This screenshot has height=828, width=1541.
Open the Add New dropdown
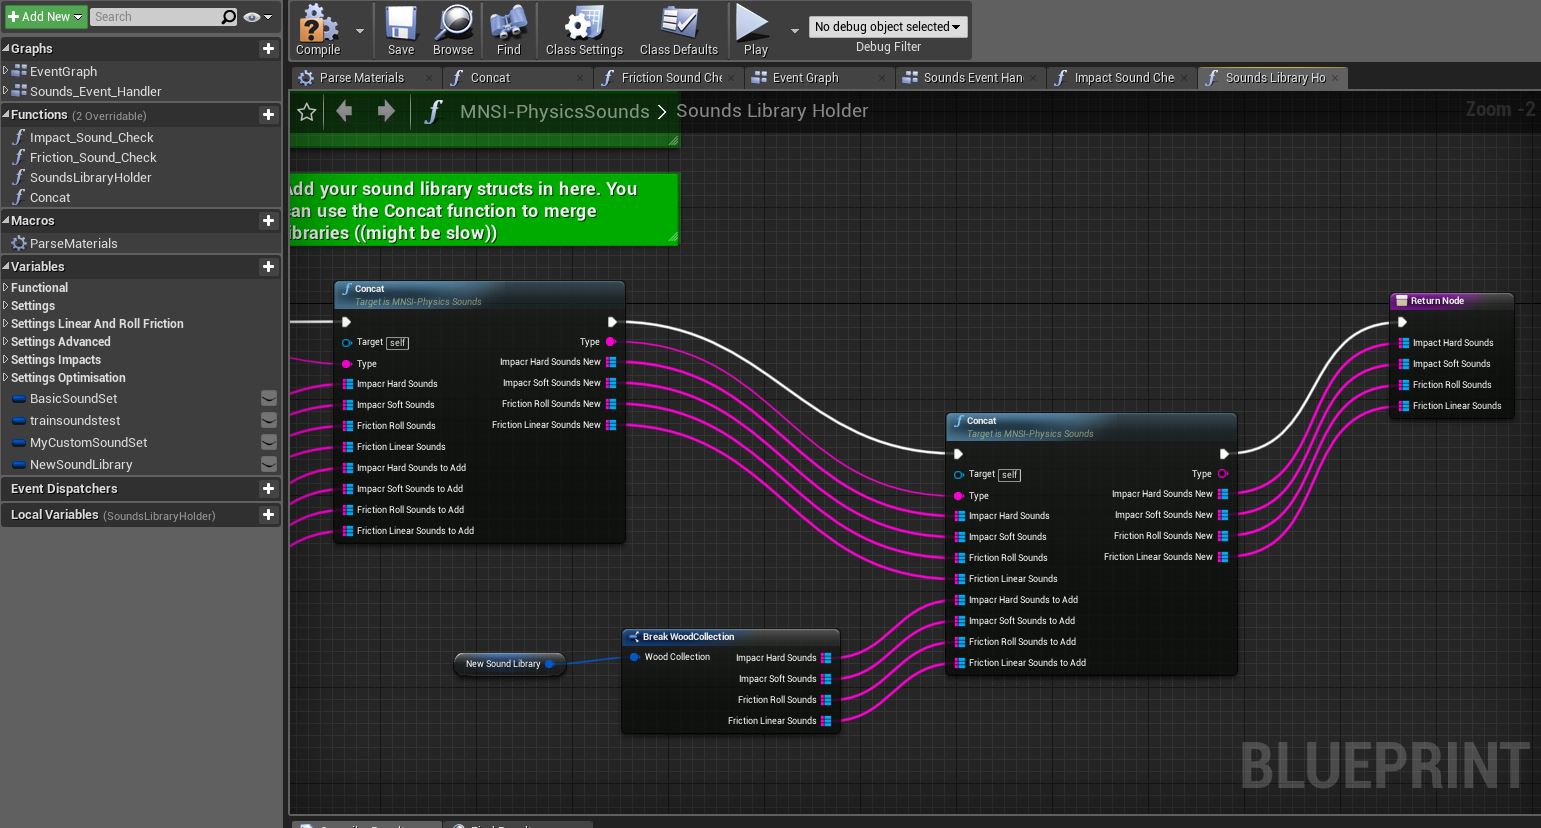coord(45,17)
